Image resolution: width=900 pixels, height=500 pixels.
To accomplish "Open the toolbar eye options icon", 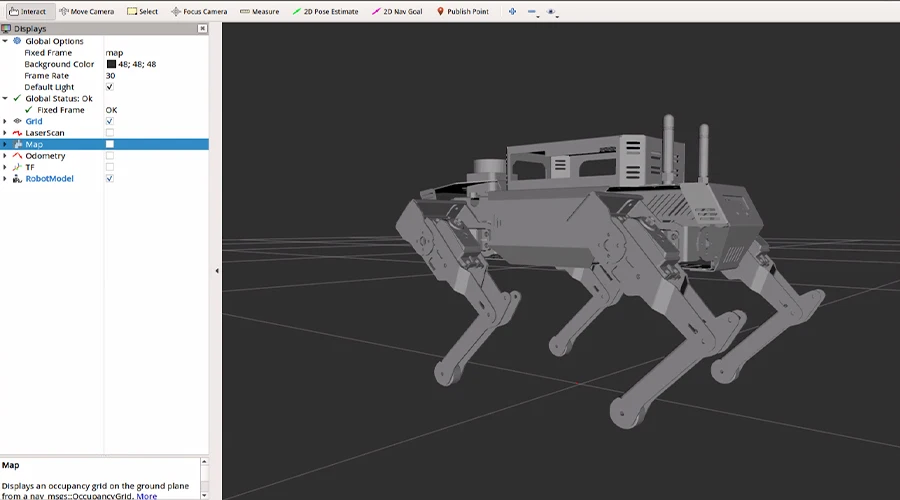I will click(x=552, y=11).
